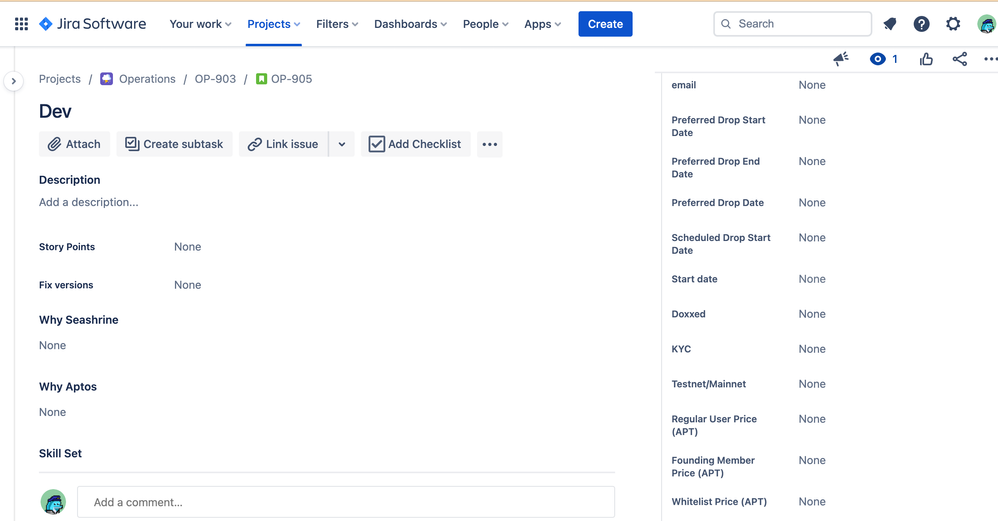The height and width of the screenshot is (521, 998).
Task: Edit the Regular User Price (APT) value
Action: (x=812, y=419)
